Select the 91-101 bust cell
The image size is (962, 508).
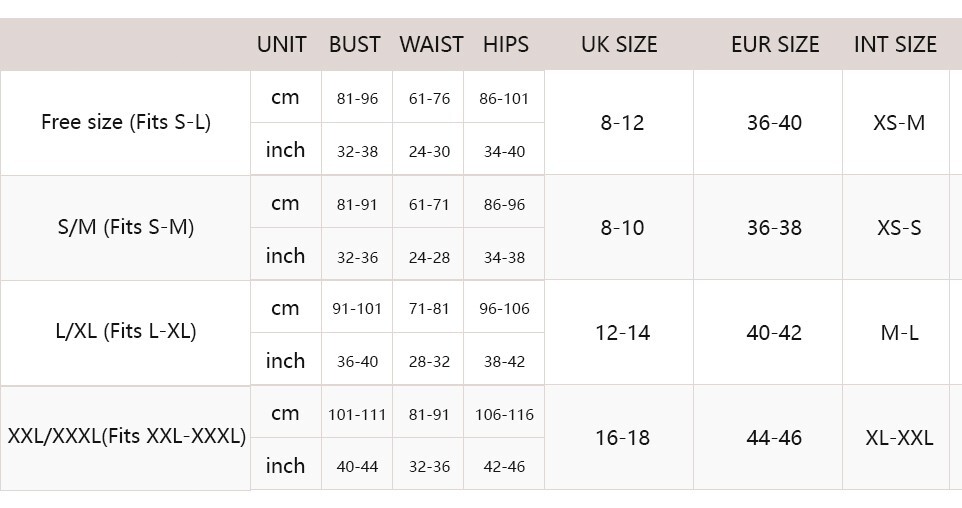[357, 309]
